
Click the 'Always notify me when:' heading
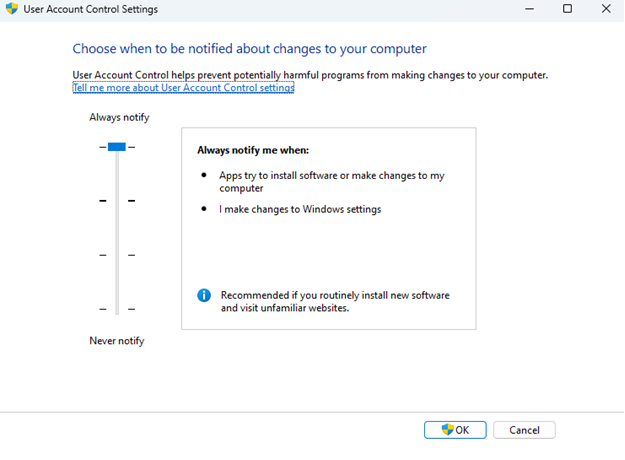pyautogui.click(x=253, y=150)
